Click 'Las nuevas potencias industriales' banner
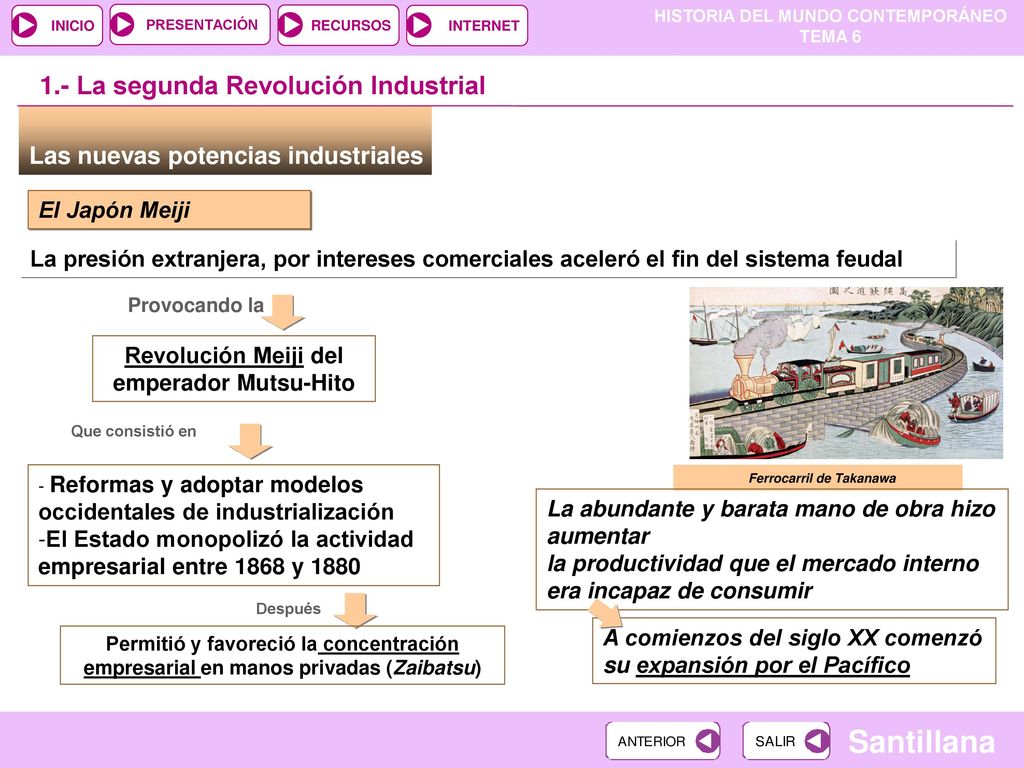The width and height of the screenshot is (1024, 768). [225, 142]
